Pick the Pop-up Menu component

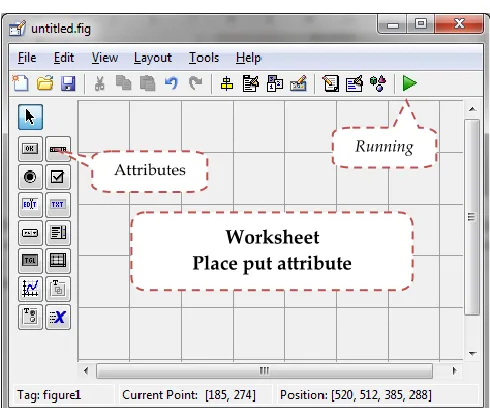pos(30,233)
